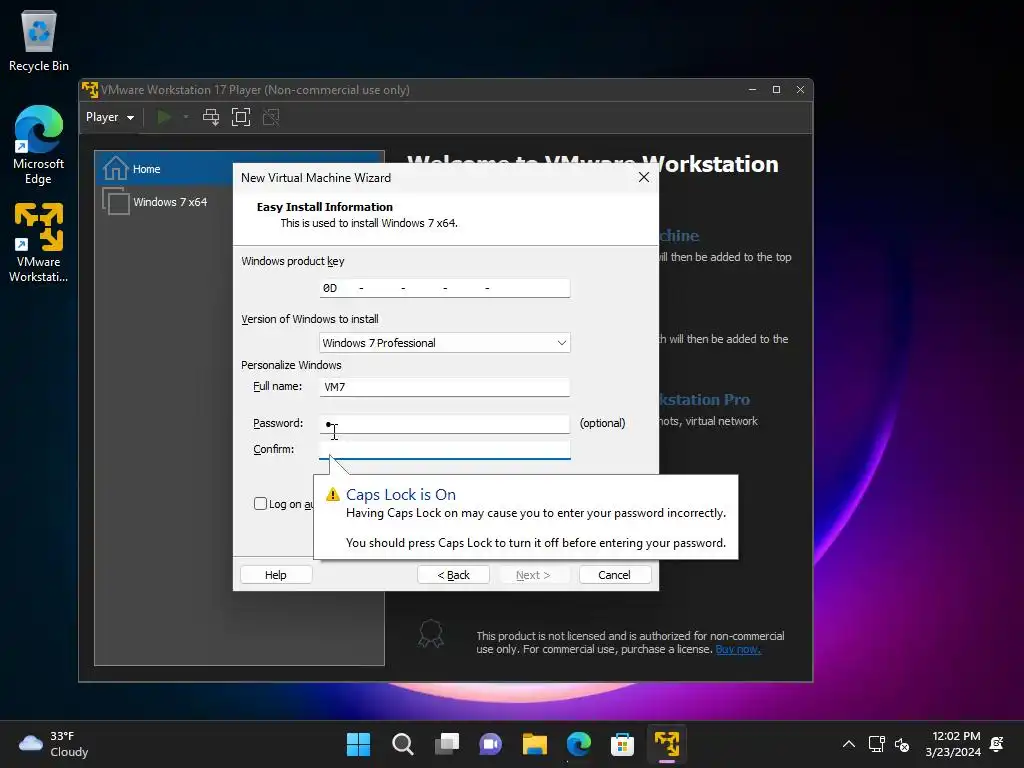Click the VMware title bar logo icon
The height and width of the screenshot is (768, 1024).
90,89
